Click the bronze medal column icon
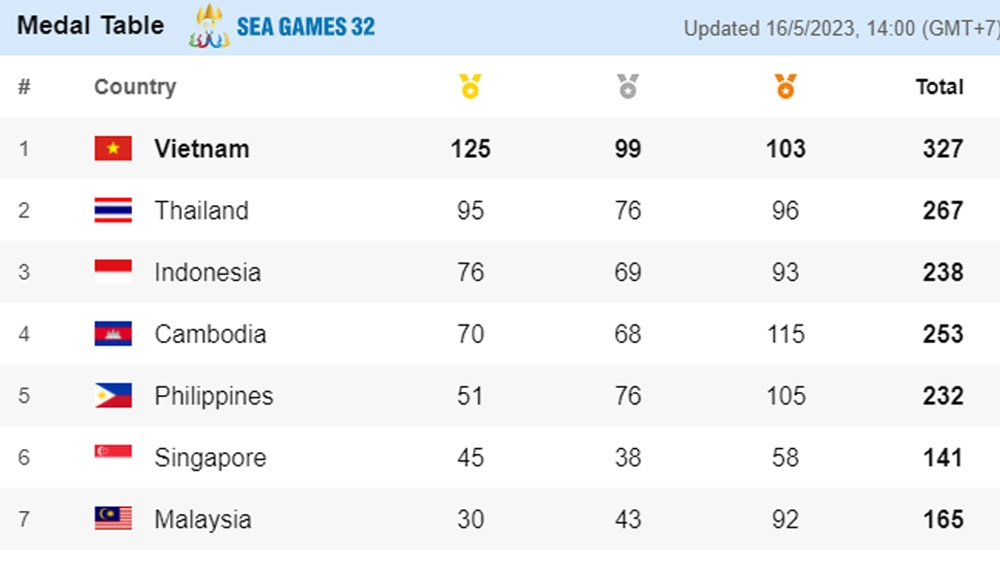The image size is (1000, 563). pyautogui.click(x=786, y=86)
